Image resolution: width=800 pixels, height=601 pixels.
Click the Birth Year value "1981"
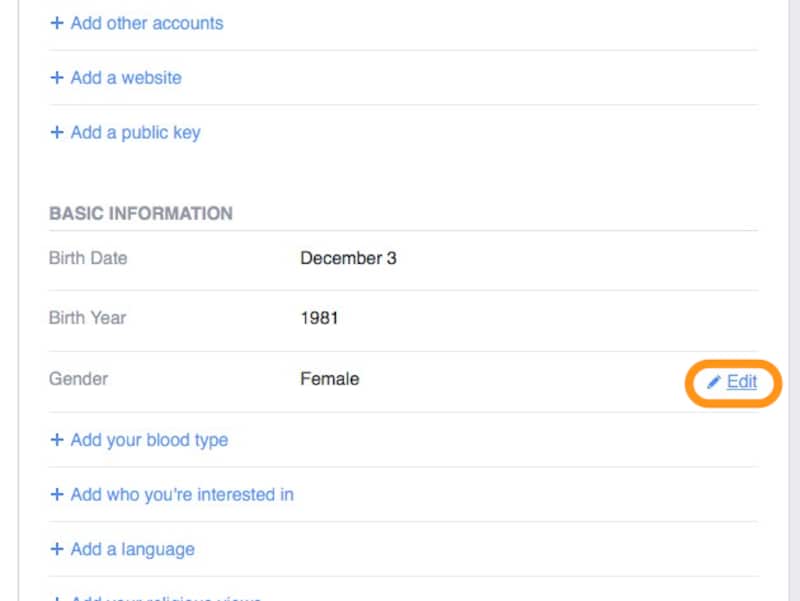coord(320,318)
